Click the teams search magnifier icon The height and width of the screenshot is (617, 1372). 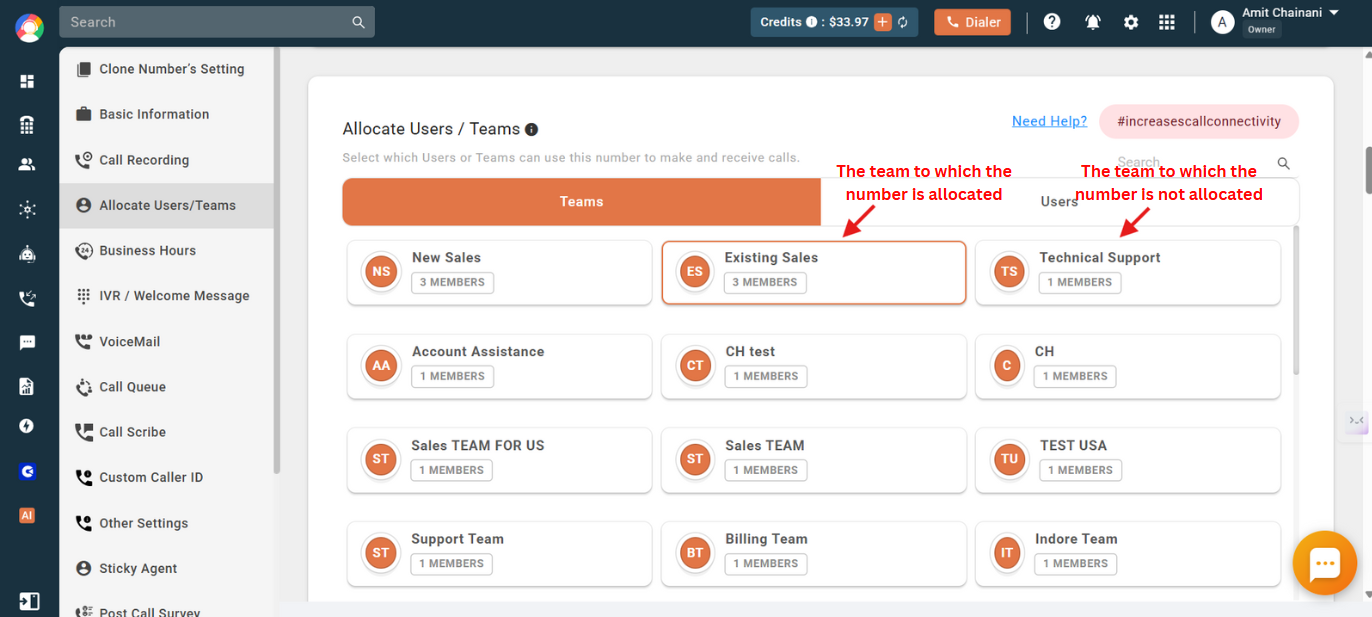[x=1284, y=163]
